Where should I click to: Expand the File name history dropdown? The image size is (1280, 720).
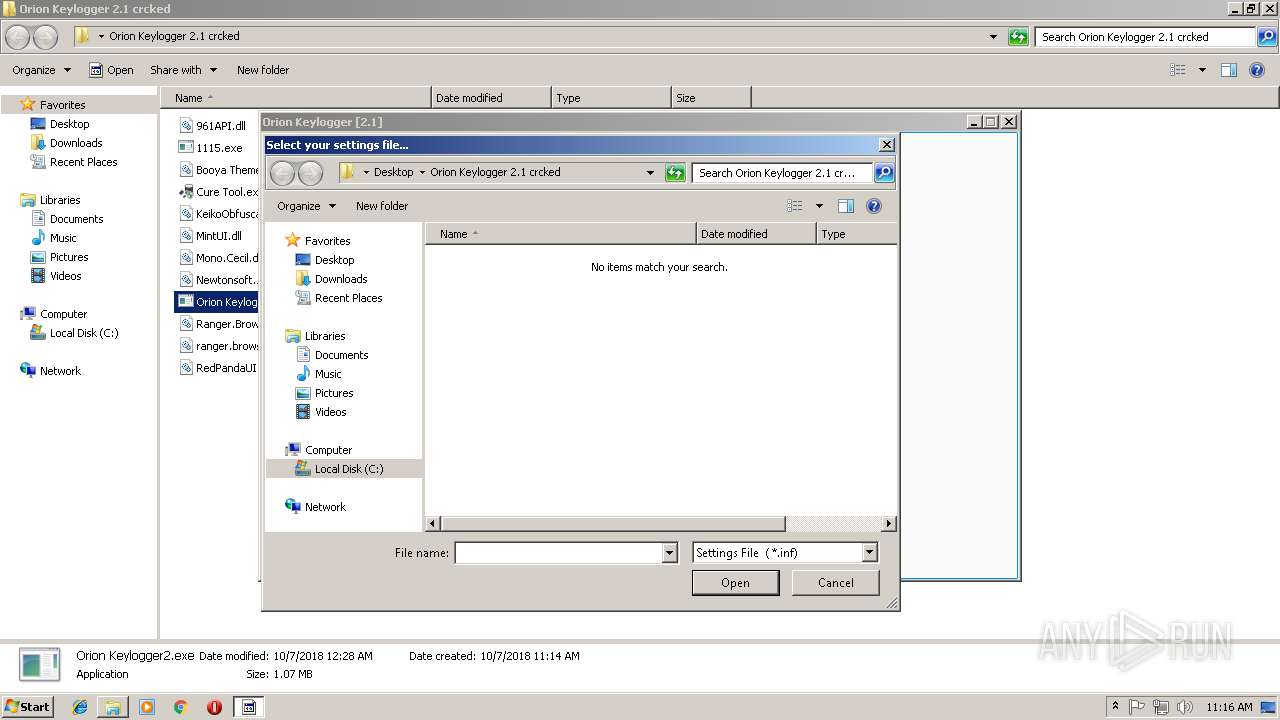point(670,553)
